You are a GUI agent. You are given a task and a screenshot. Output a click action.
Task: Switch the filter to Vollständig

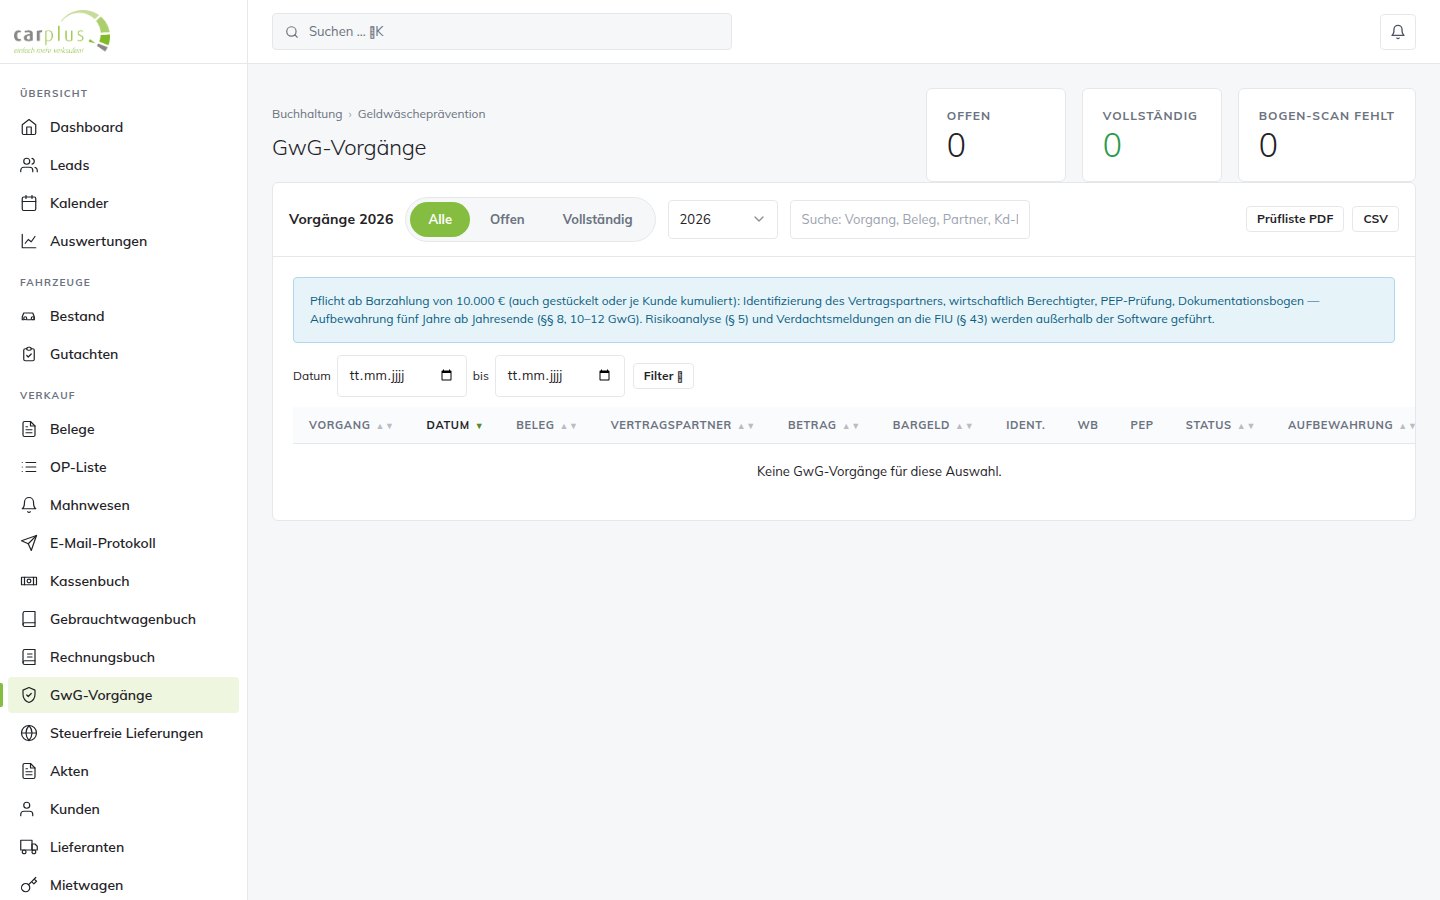[597, 219]
